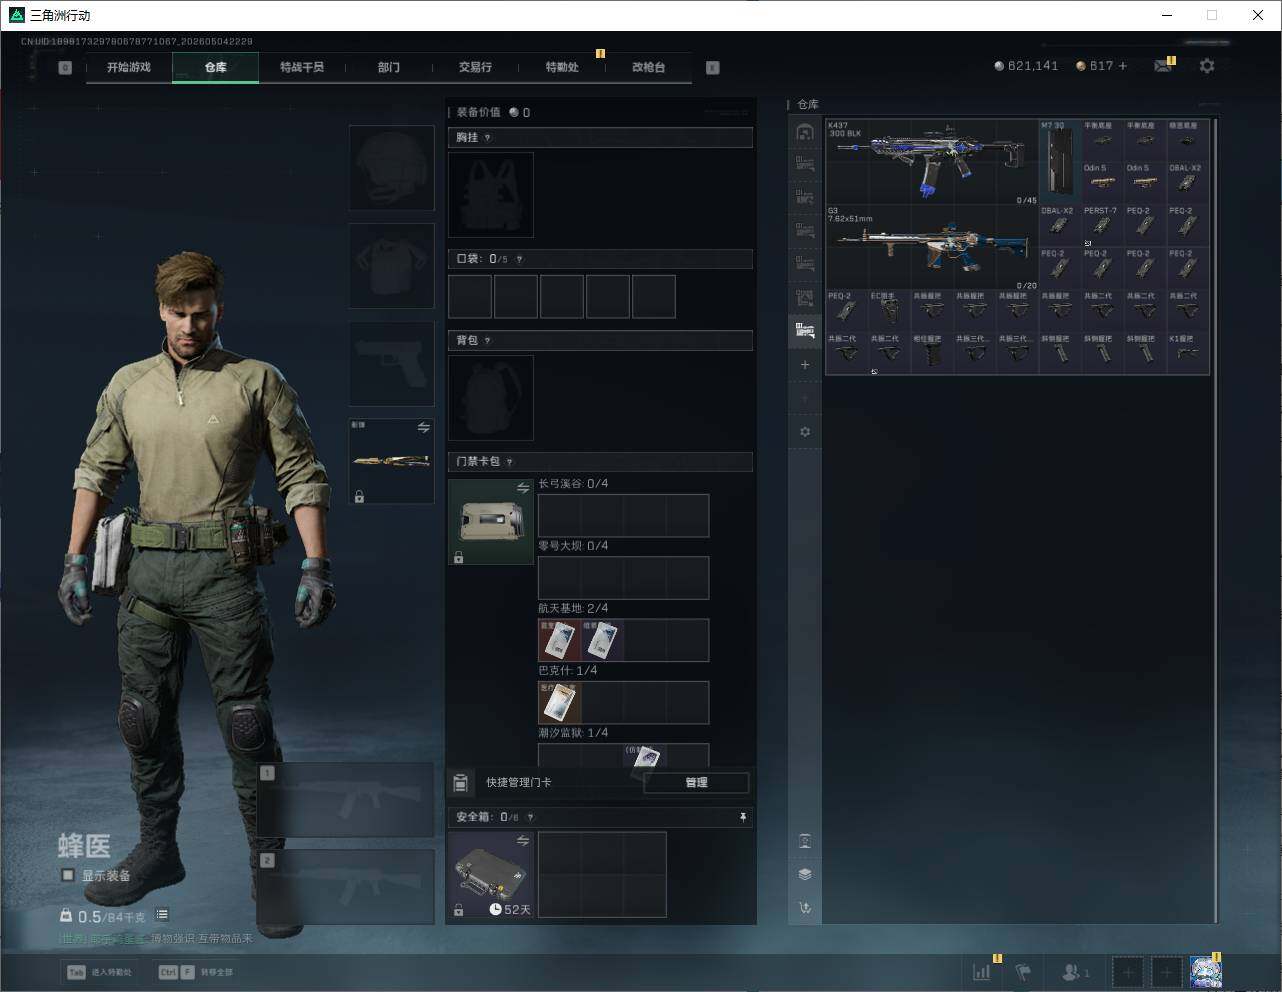This screenshot has width=1282, height=992.
Task: Click the help icon next to 门禁卡包
Action: click(510, 462)
